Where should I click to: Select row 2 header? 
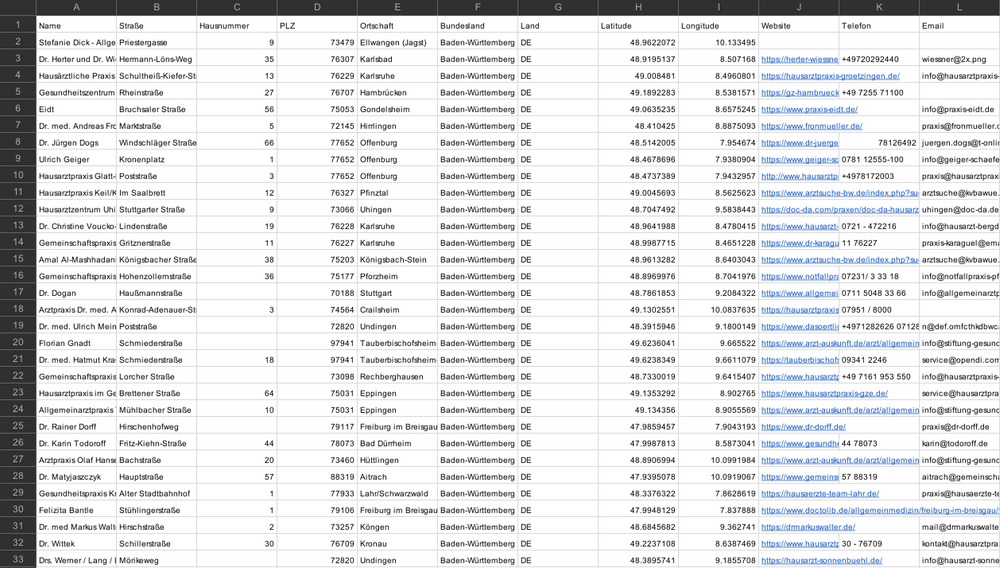pos(18,42)
